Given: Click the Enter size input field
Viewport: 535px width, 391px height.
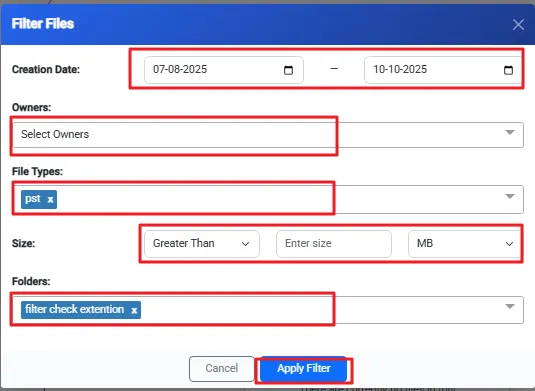Looking at the screenshot, I should coord(334,244).
